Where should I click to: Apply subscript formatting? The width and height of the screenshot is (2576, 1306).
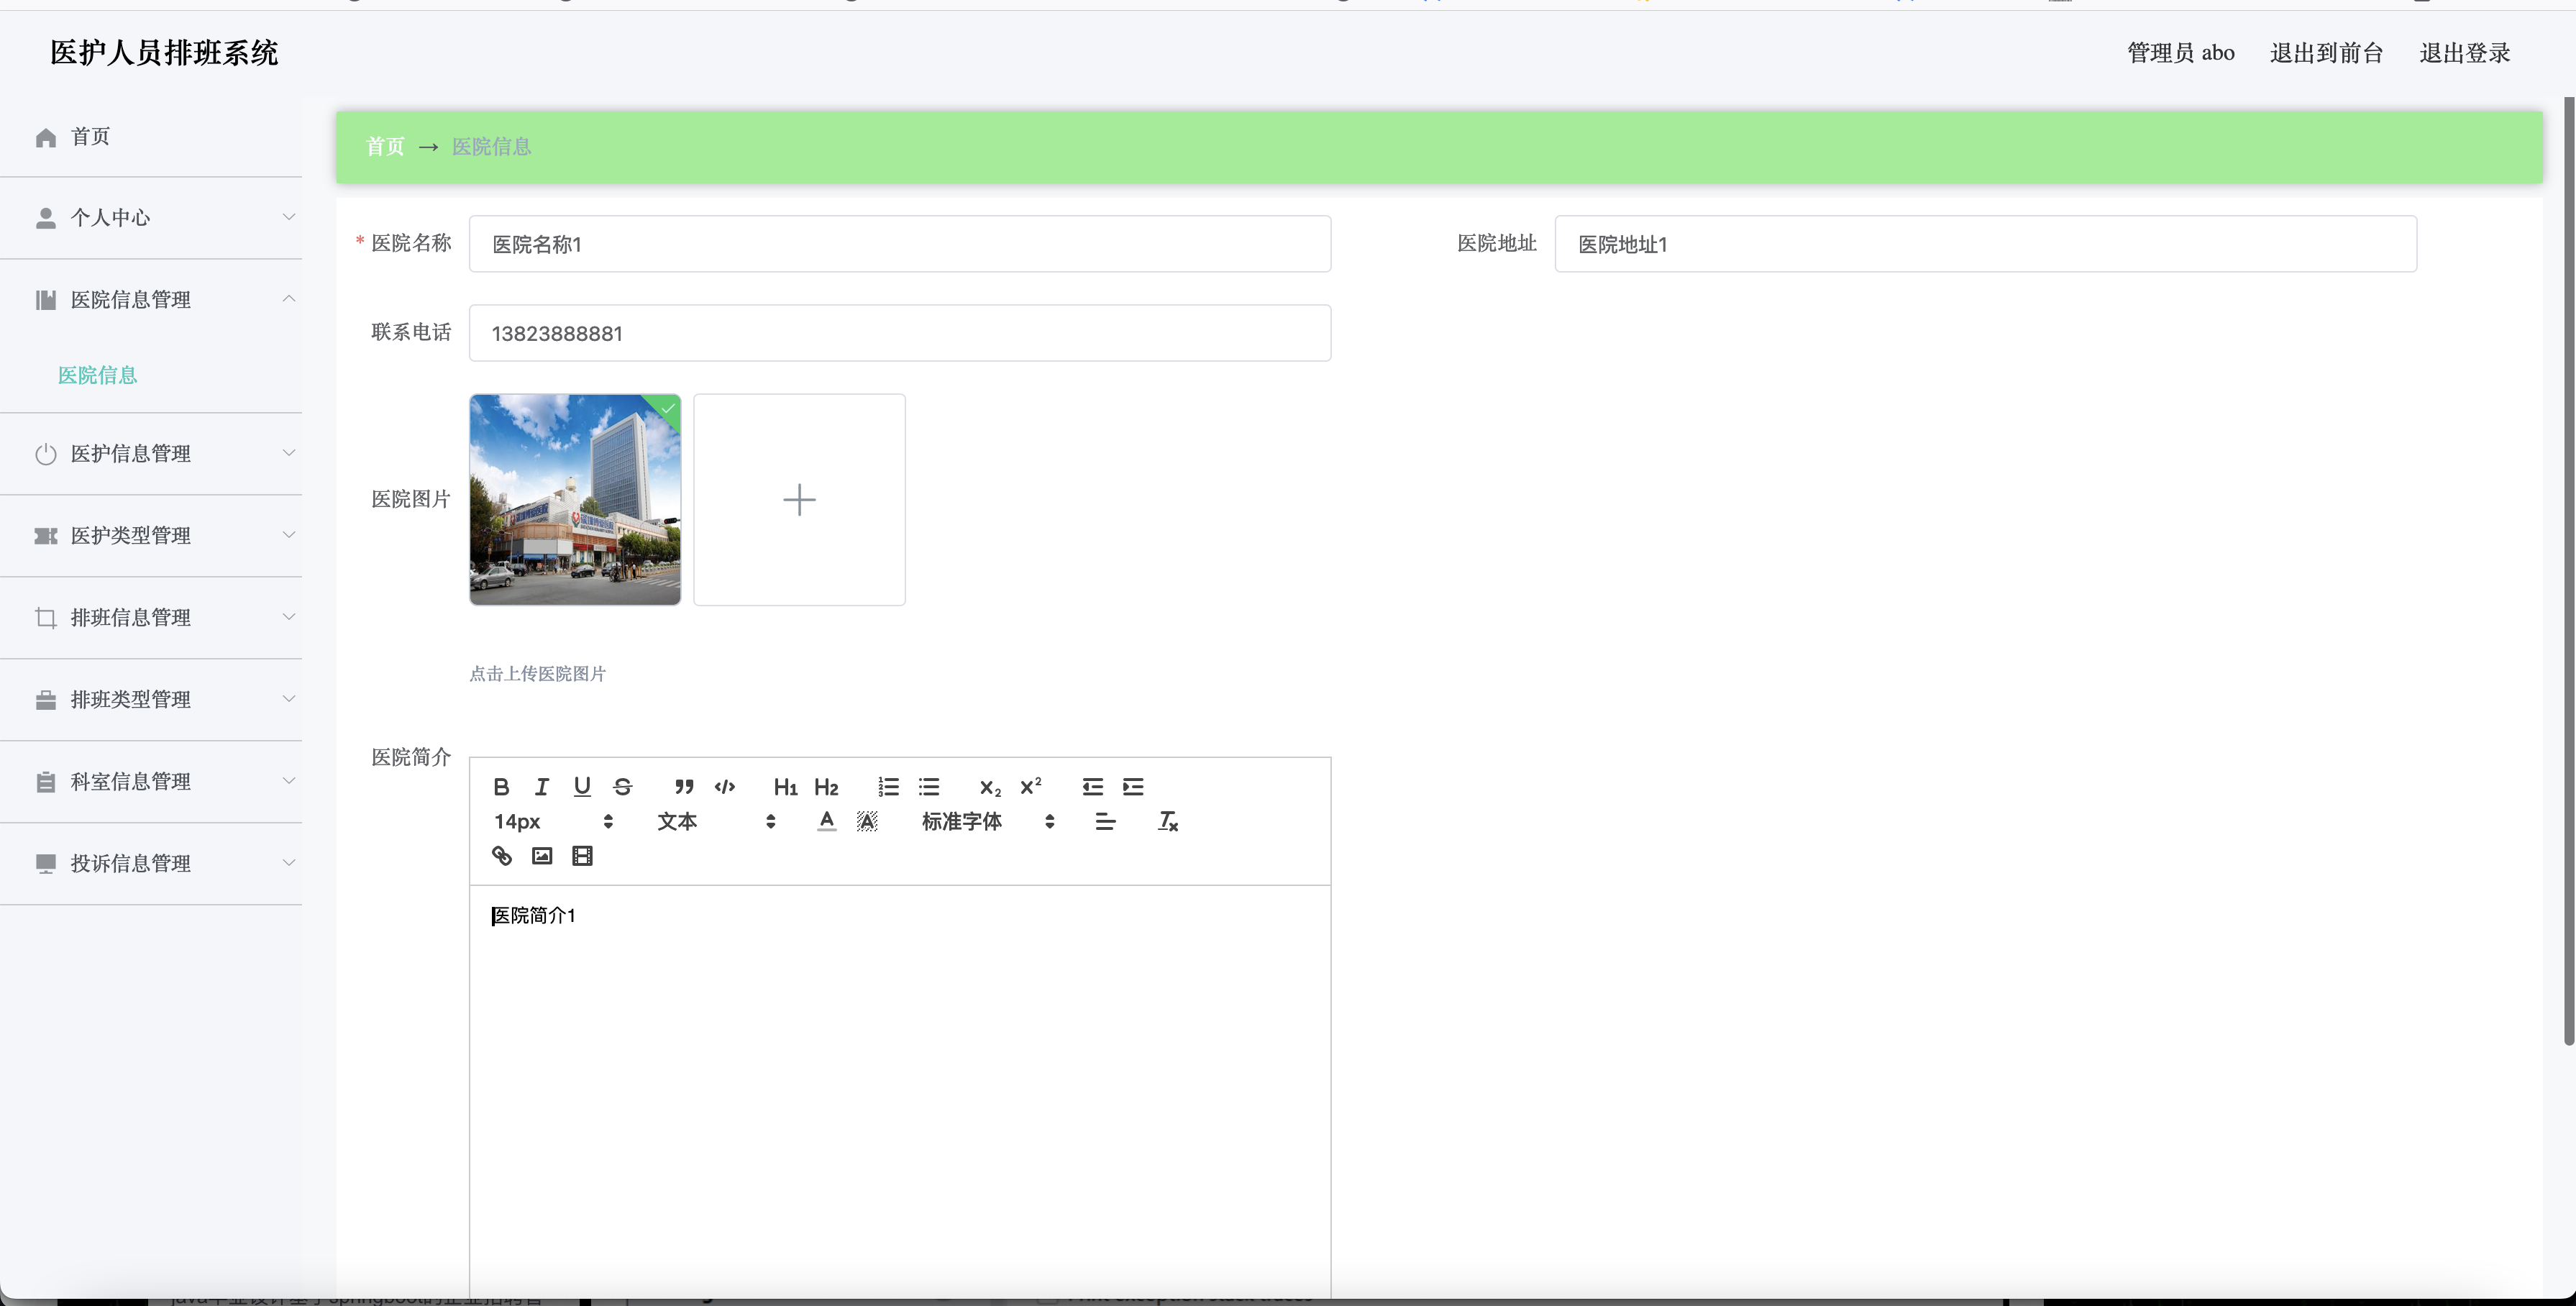point(990,787)
